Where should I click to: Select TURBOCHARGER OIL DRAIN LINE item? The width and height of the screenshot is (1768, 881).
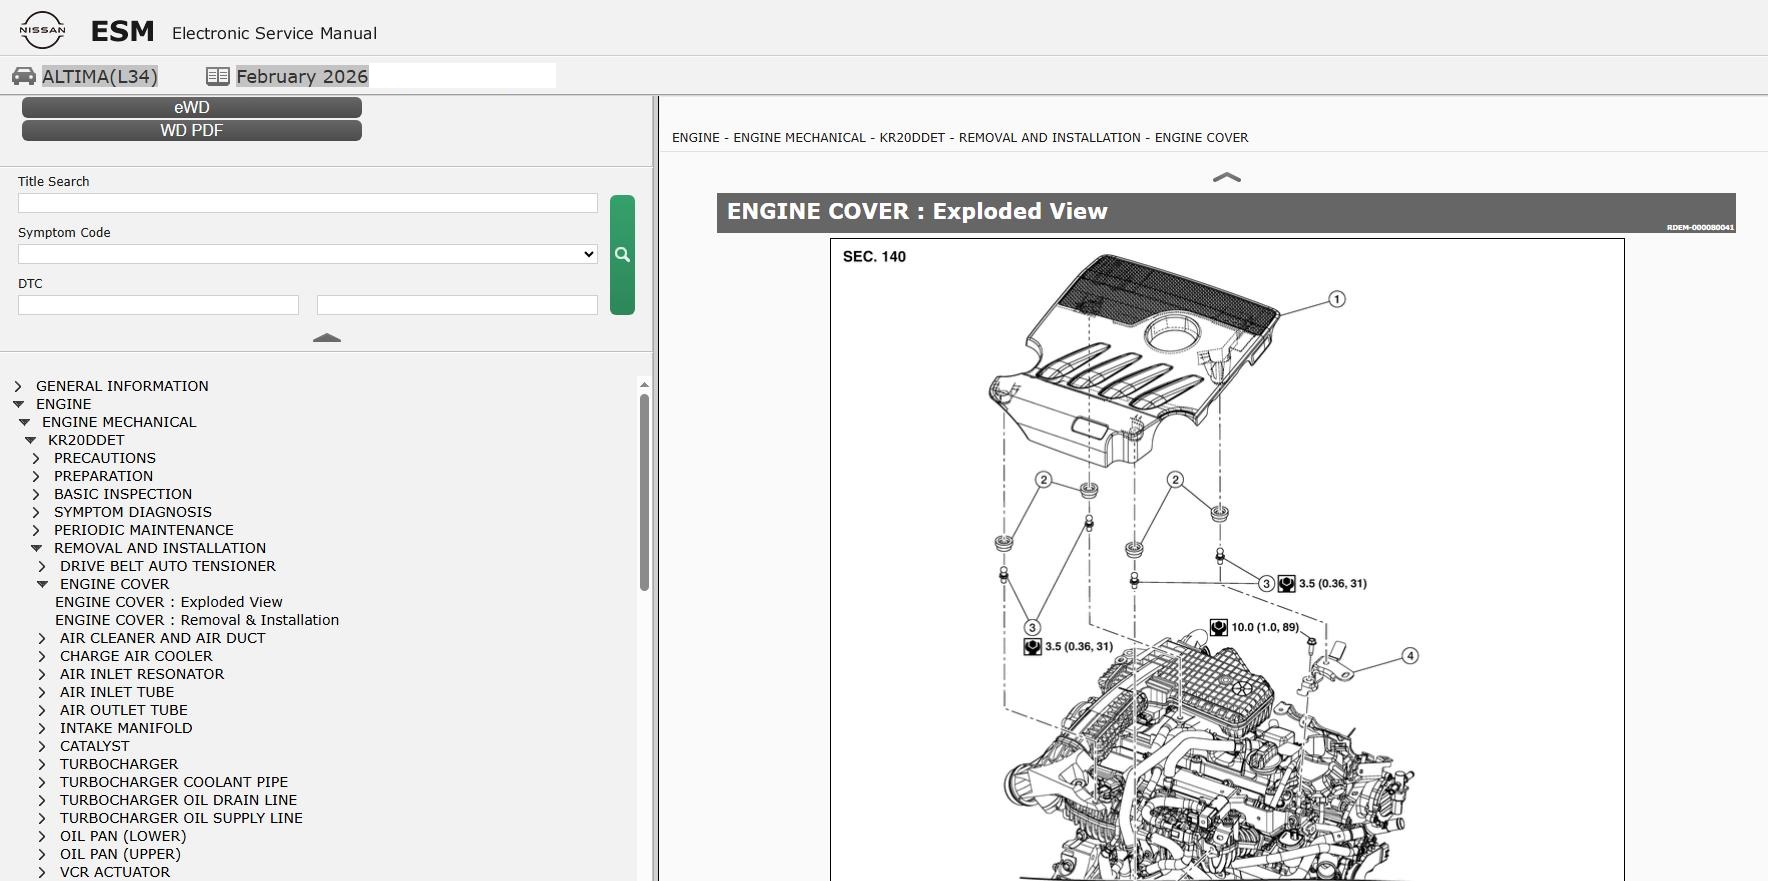coord(178,800)
